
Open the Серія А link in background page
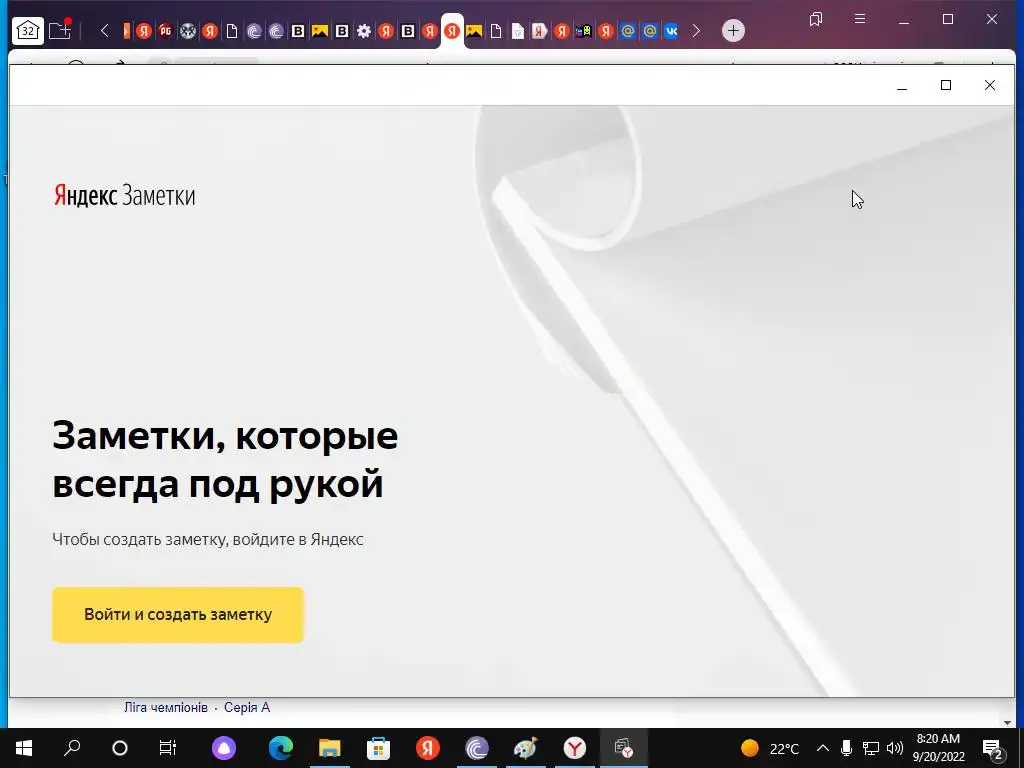tap(247, 707)
